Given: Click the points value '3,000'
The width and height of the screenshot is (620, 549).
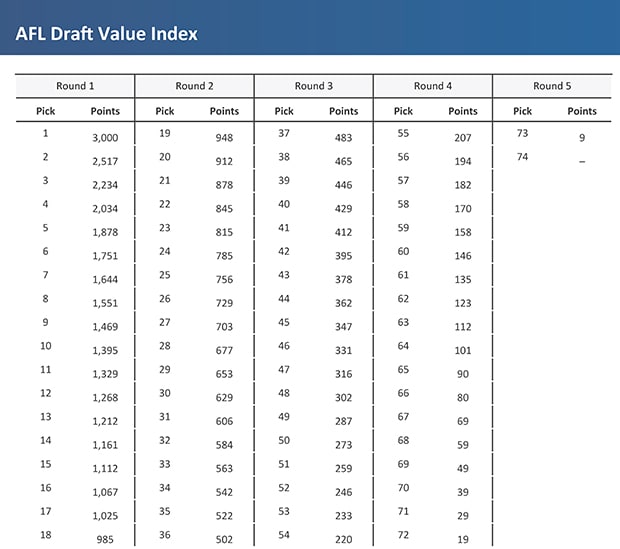Looking at the screenshot, I should (x=105, y=138).
